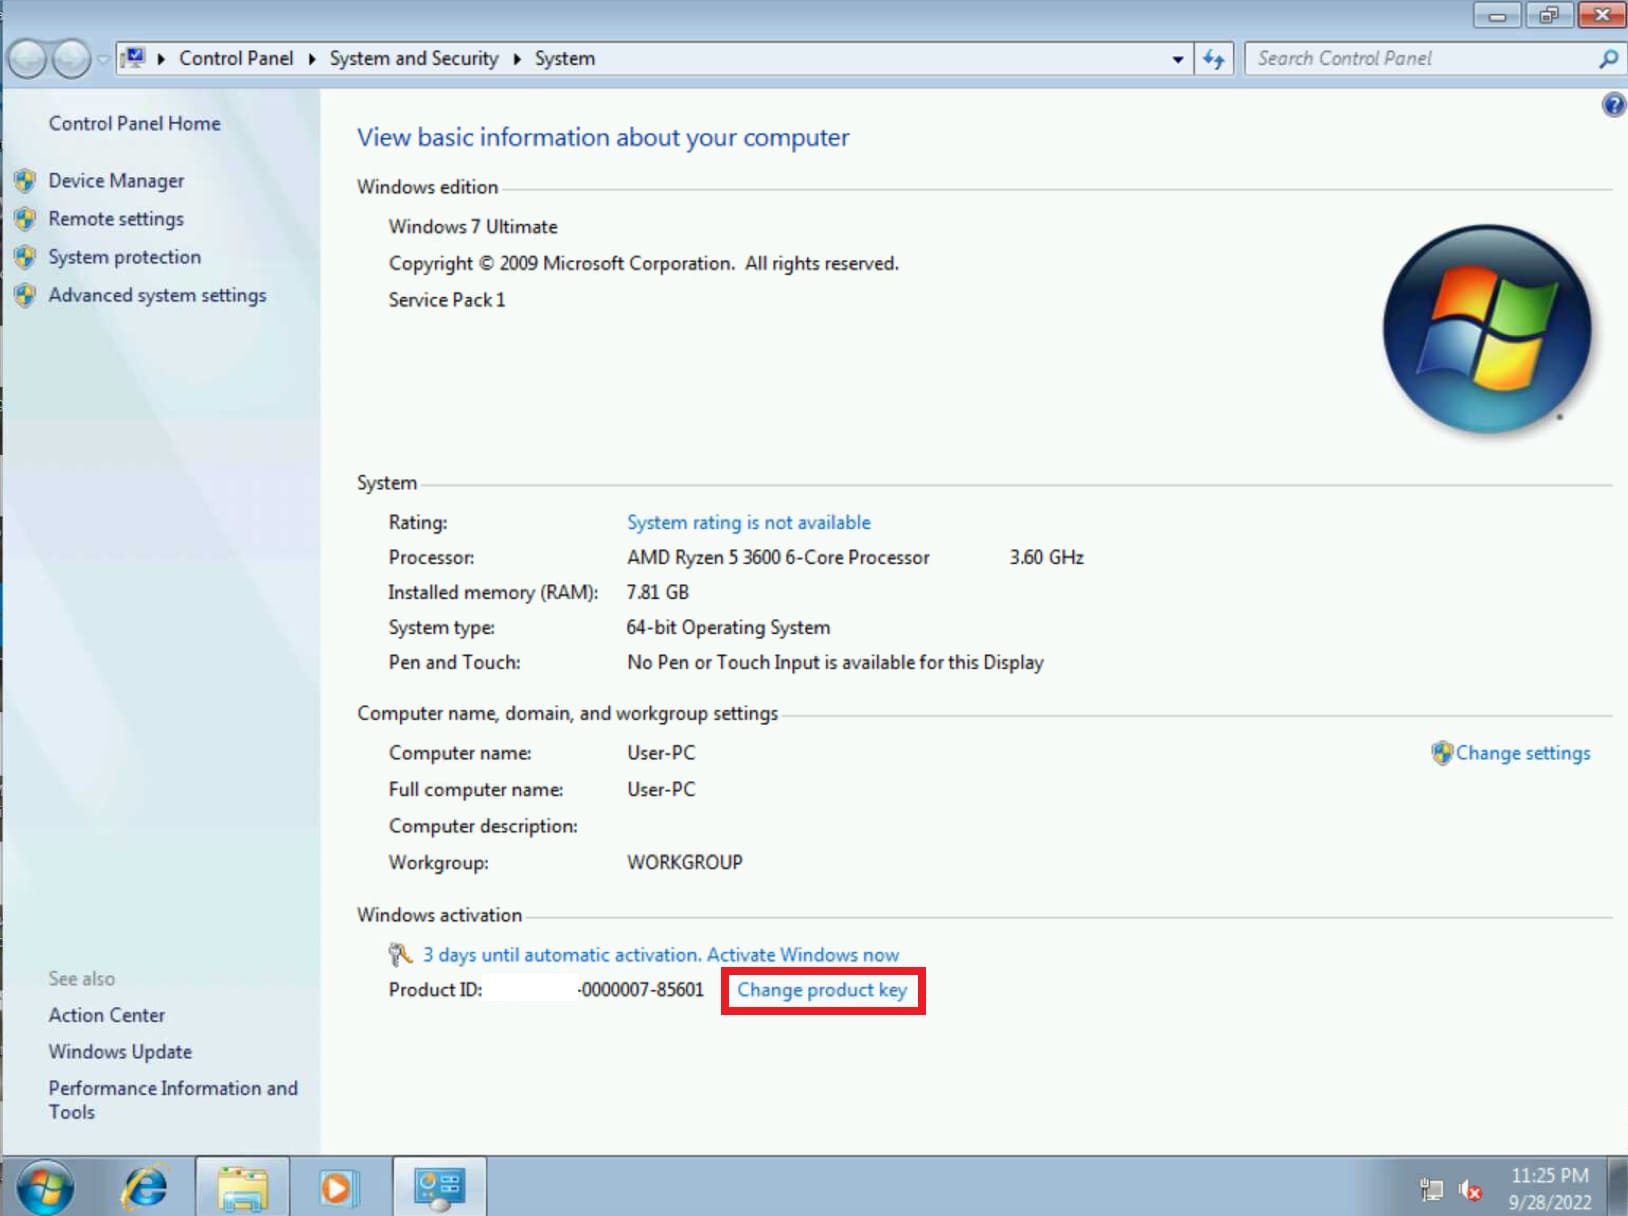The height and width of the screenshot is (1216, 1628).
Task: Click the Back navigation arrow
Action: click(x=28, y=60)
